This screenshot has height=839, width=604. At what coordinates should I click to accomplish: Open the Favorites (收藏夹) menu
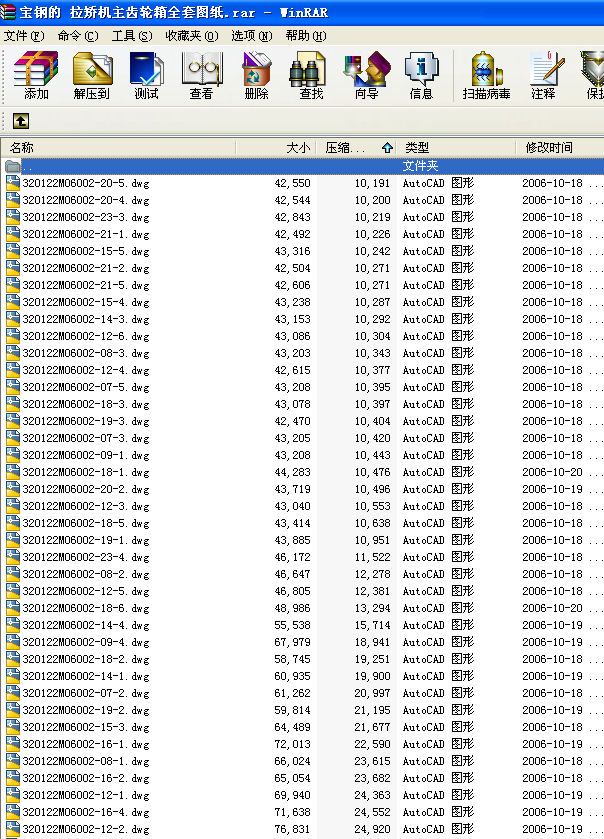click(191, 36)
